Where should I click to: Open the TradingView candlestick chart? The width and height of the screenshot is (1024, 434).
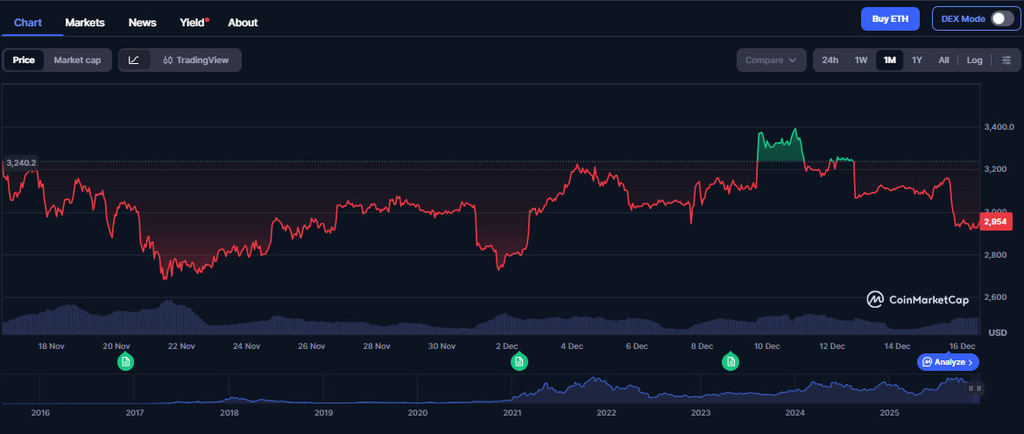click(196, 60)
